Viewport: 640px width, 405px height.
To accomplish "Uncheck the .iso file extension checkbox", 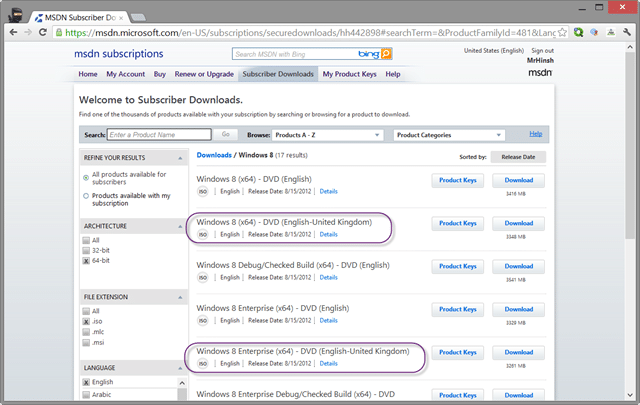I will 86,321.
